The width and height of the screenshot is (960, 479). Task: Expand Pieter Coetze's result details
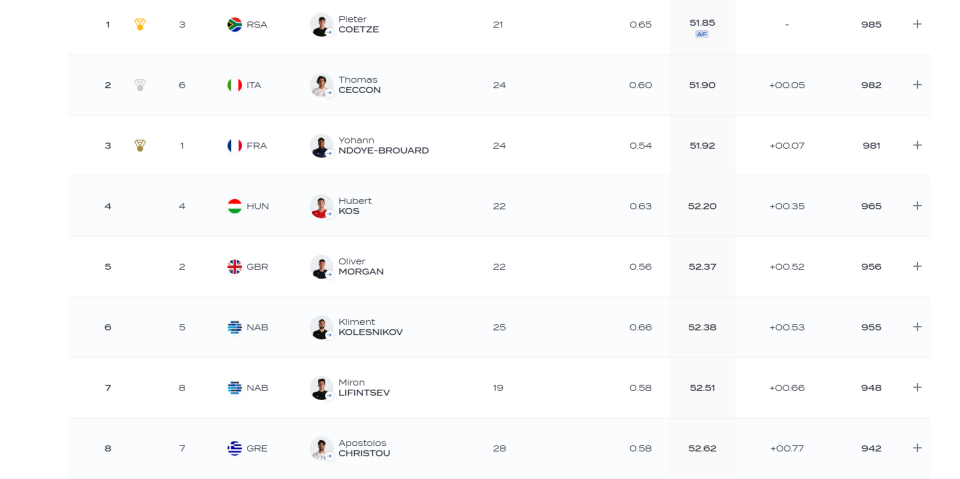917,25
